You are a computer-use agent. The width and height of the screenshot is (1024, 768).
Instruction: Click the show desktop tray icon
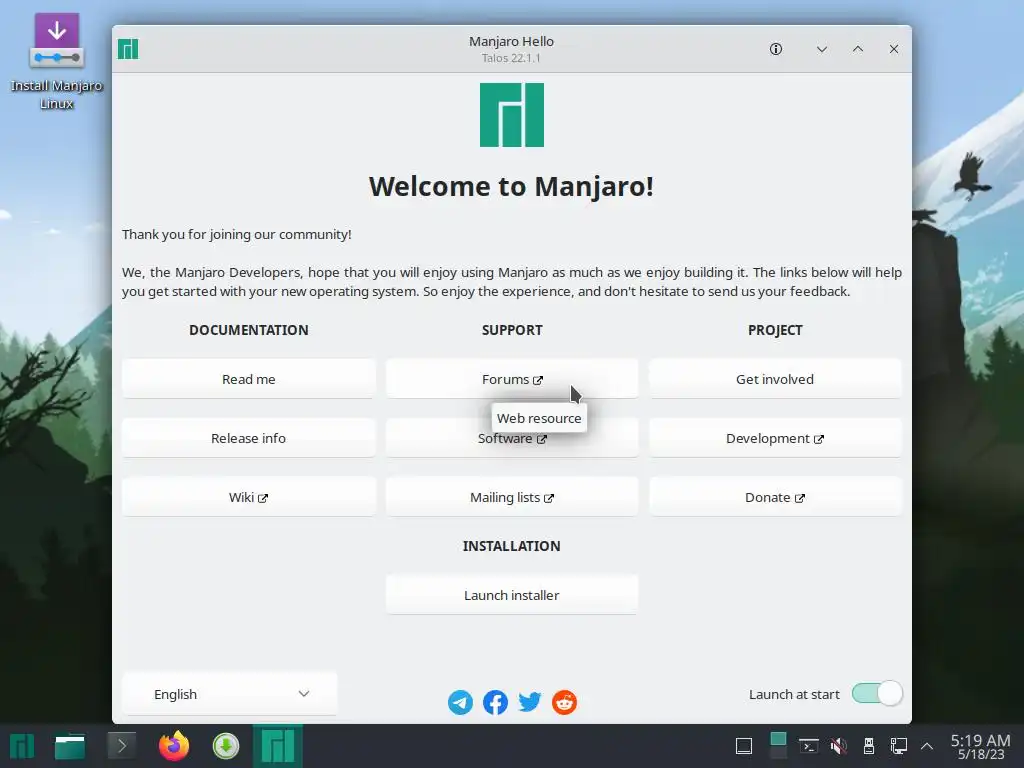(744, 746)
